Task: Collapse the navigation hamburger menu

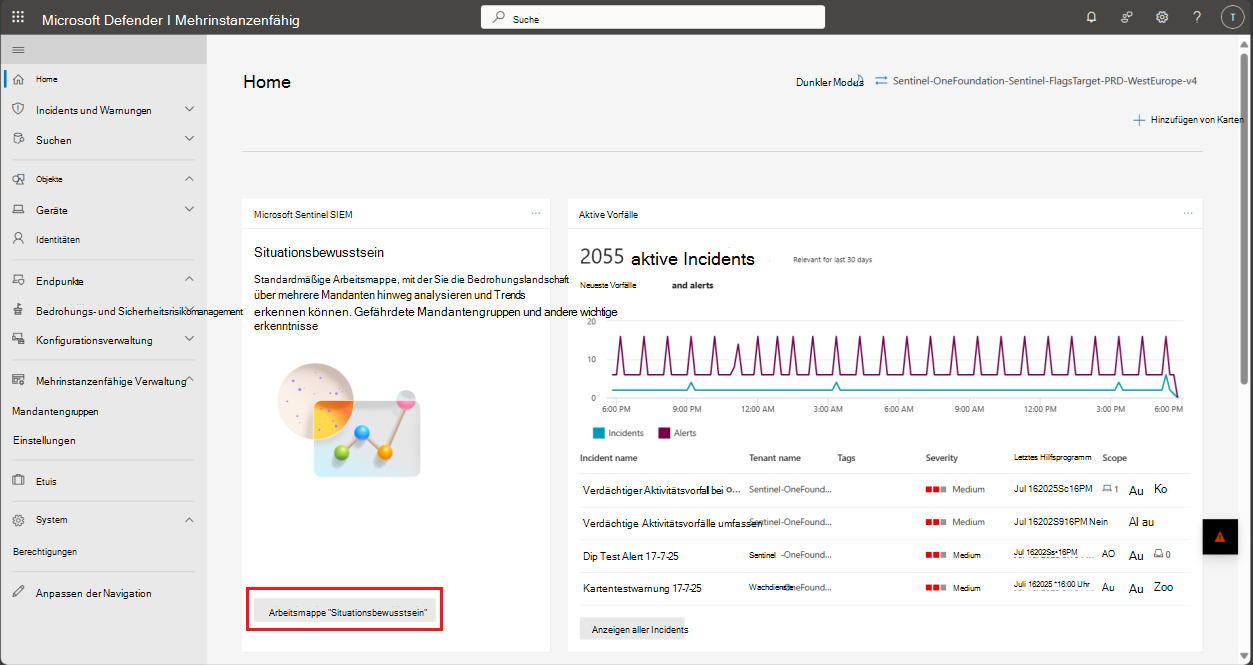Action: (x=18, y=49)
